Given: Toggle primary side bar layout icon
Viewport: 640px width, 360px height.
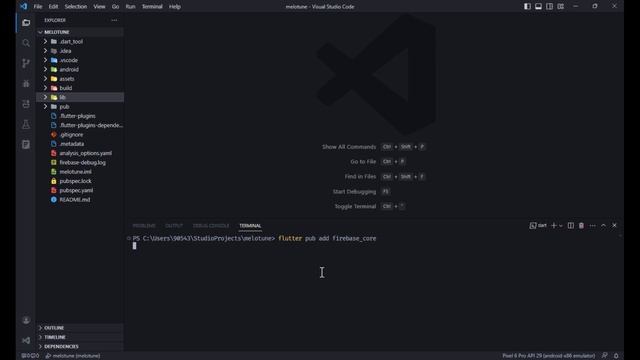Looking at the screenshot, I should [x=527, y=7].
